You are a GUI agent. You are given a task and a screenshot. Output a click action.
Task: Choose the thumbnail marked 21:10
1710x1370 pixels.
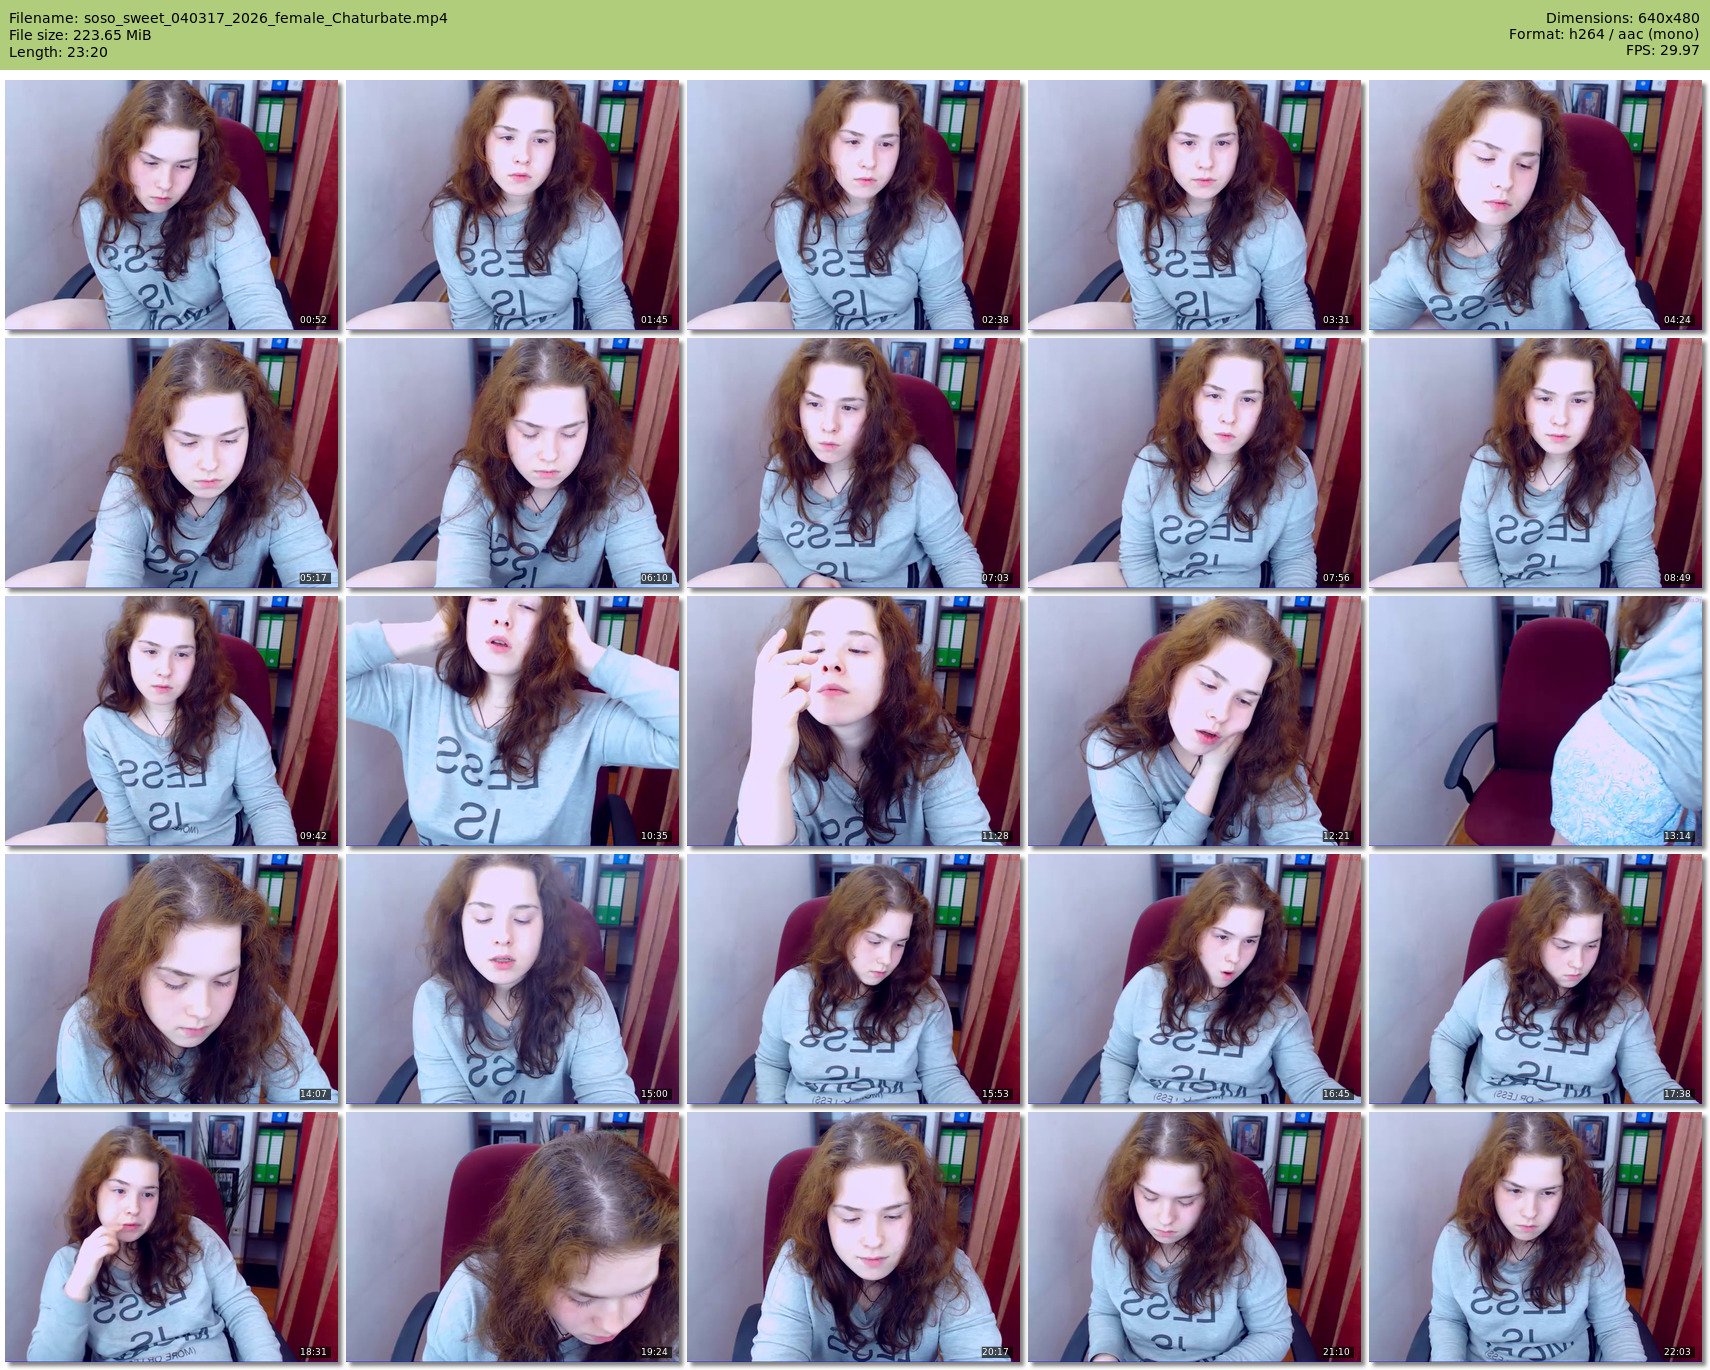tap(1195, 1237)
